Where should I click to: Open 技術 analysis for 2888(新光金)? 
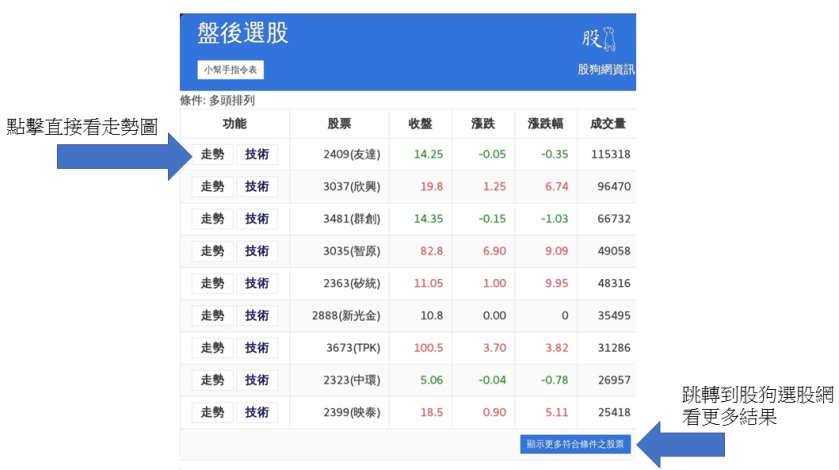tap(257, 315)
